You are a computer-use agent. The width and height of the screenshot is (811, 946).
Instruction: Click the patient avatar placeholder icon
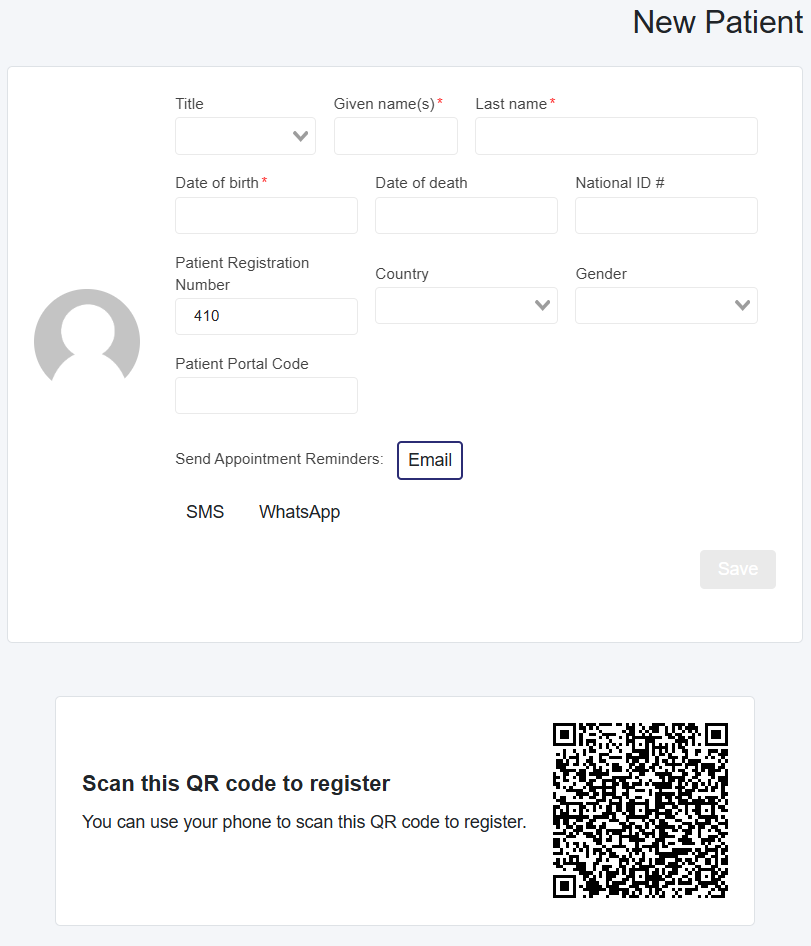[87, 336]
